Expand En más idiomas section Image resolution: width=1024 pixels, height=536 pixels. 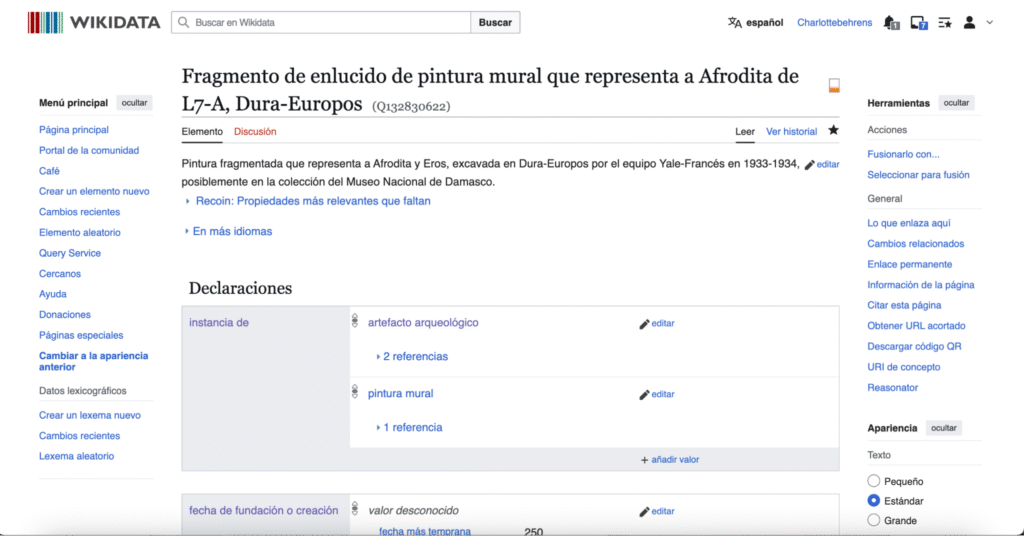coord(231,231)
